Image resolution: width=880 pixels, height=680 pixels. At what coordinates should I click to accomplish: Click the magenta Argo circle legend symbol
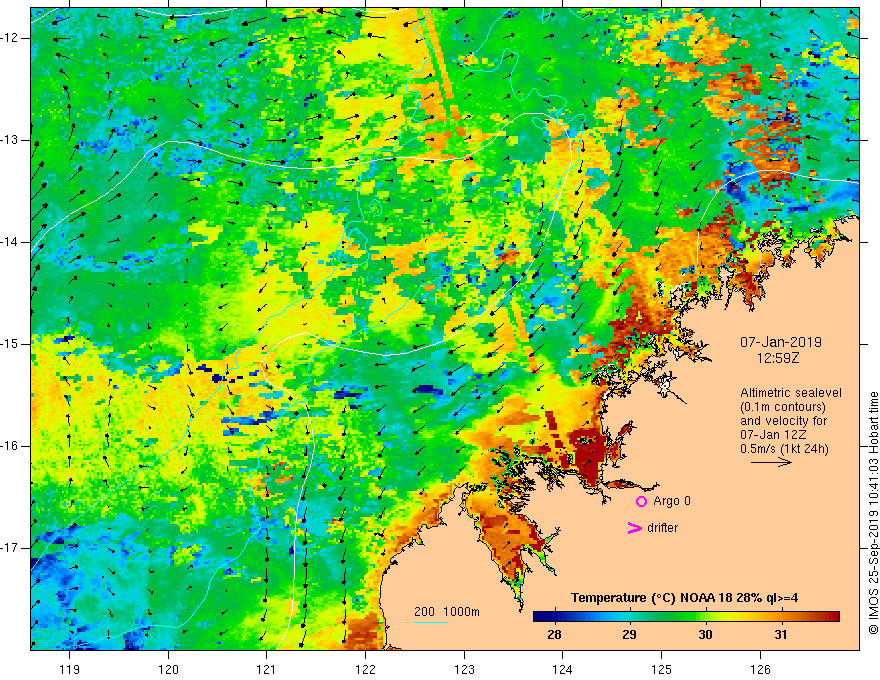click(x=641, y=501)
